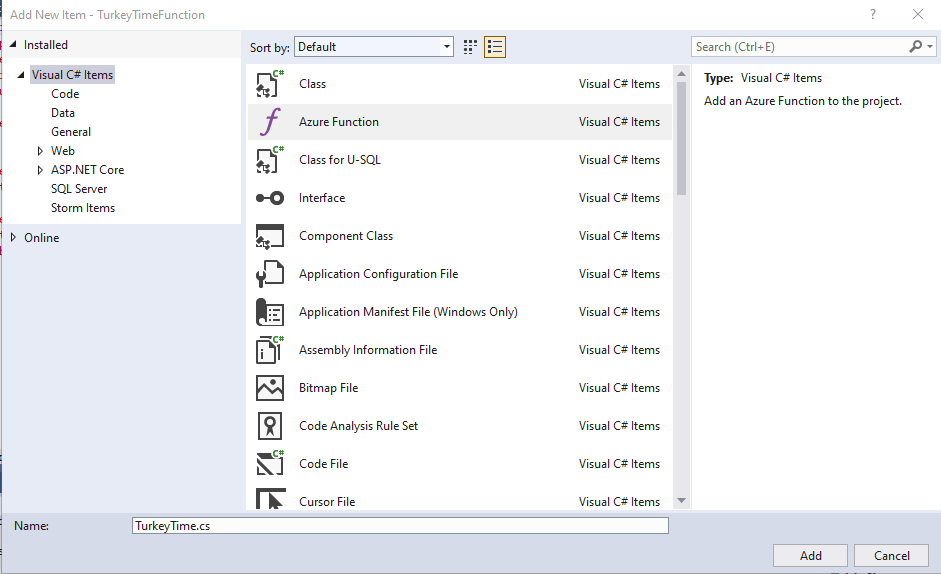Select the 'Bitmap File' template name
This screenshot has height=574, width=941.
click(328, 388)
